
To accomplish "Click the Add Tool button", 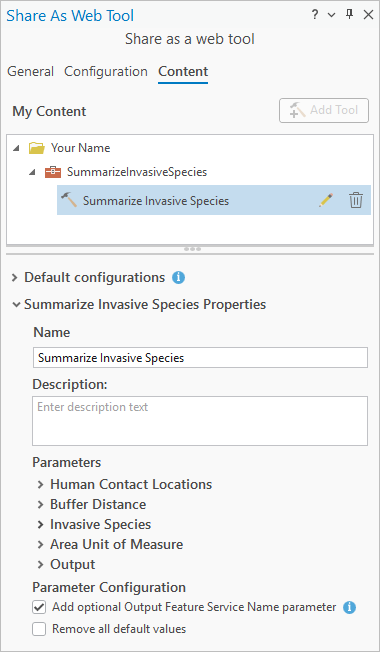I will 324,110.
